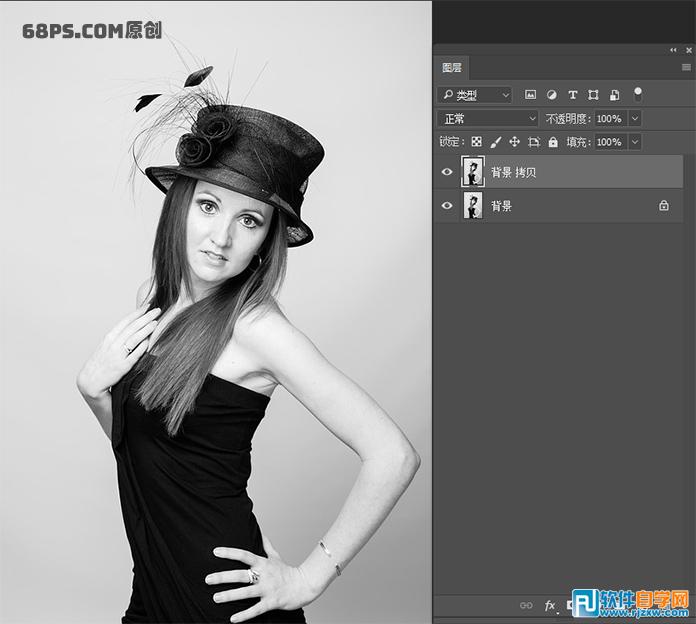This screenshot has width=696, height=624.
Task: Click the adjustment layer filter icon
Action: (x=551, y=95)
